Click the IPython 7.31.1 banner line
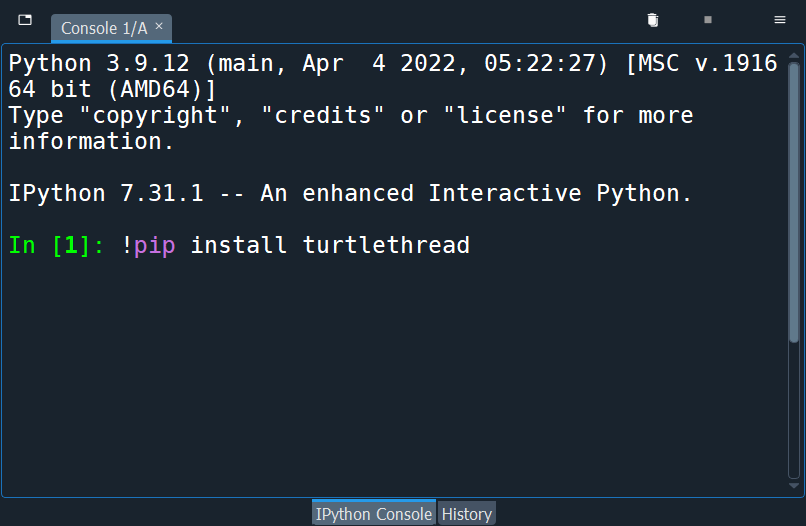 coord(350,193)
